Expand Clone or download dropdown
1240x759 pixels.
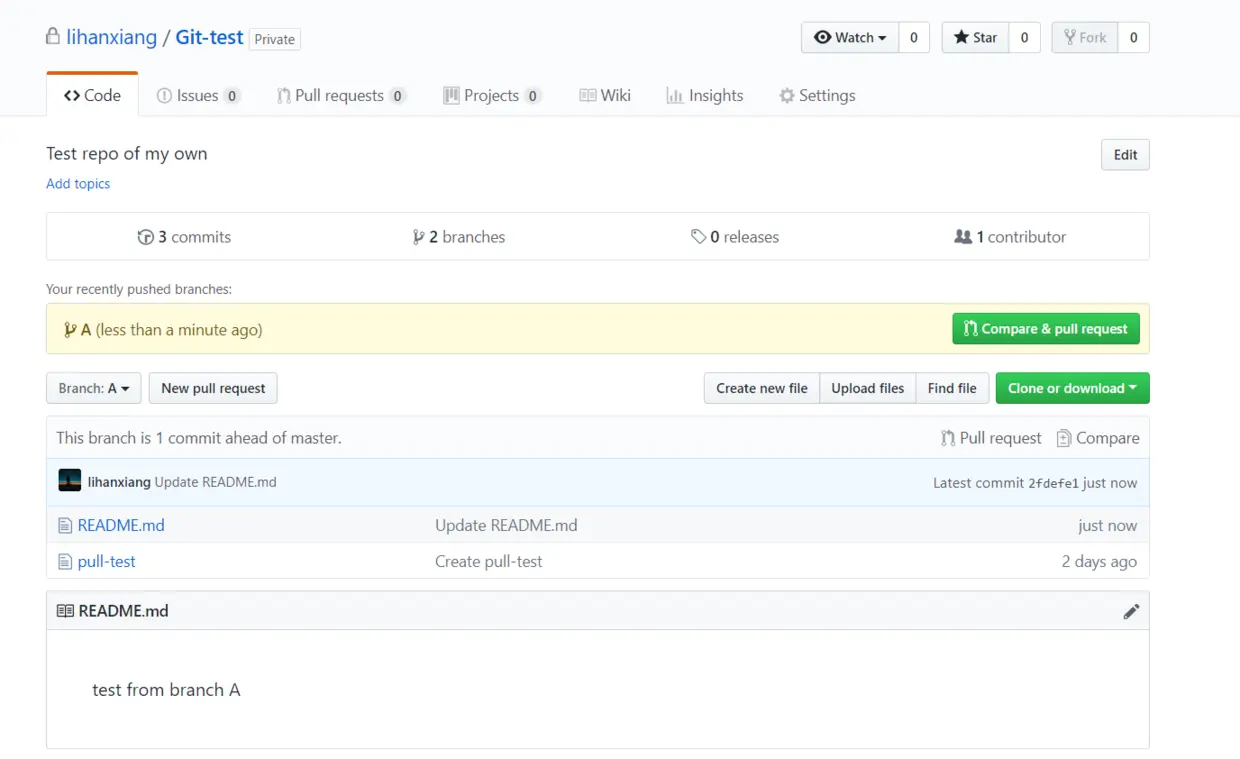tap(1072, 388)
